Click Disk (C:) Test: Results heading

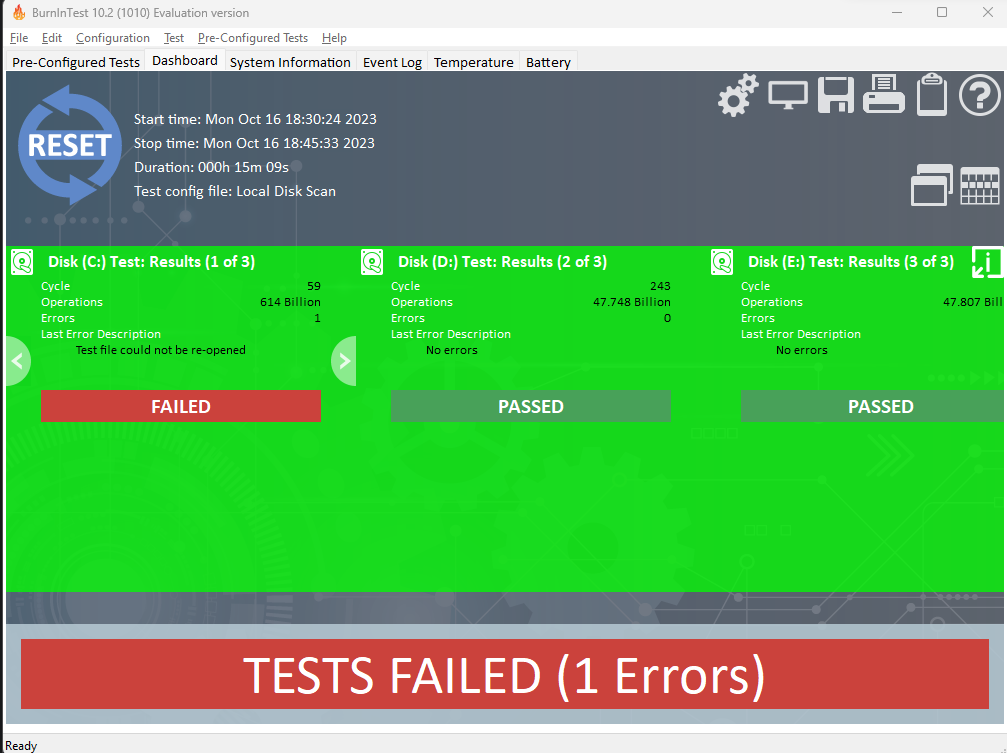(x=152, y=262)
